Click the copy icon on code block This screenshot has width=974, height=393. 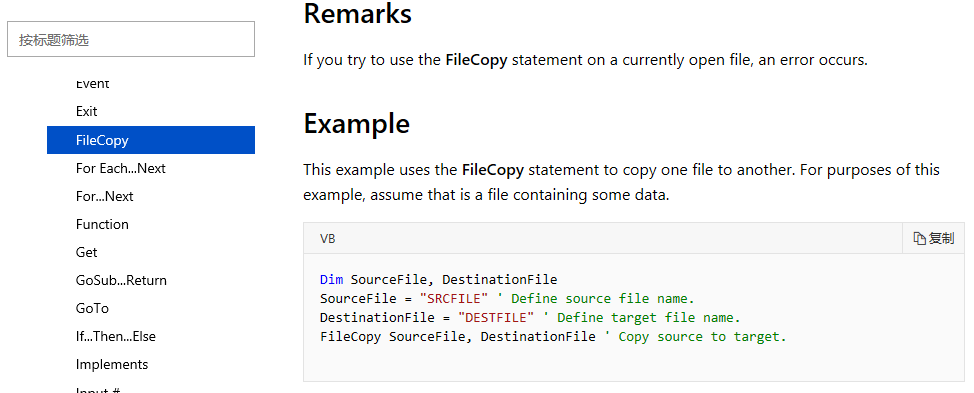(919, 238)
